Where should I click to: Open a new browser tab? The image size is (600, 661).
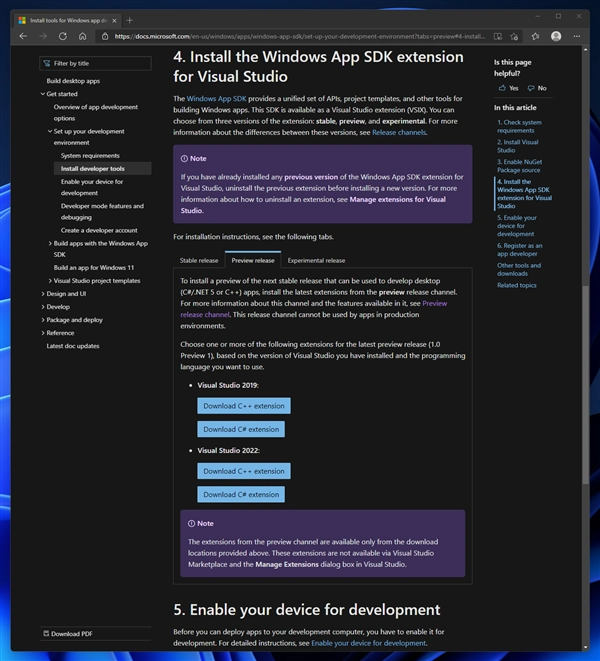pos(129,20)
